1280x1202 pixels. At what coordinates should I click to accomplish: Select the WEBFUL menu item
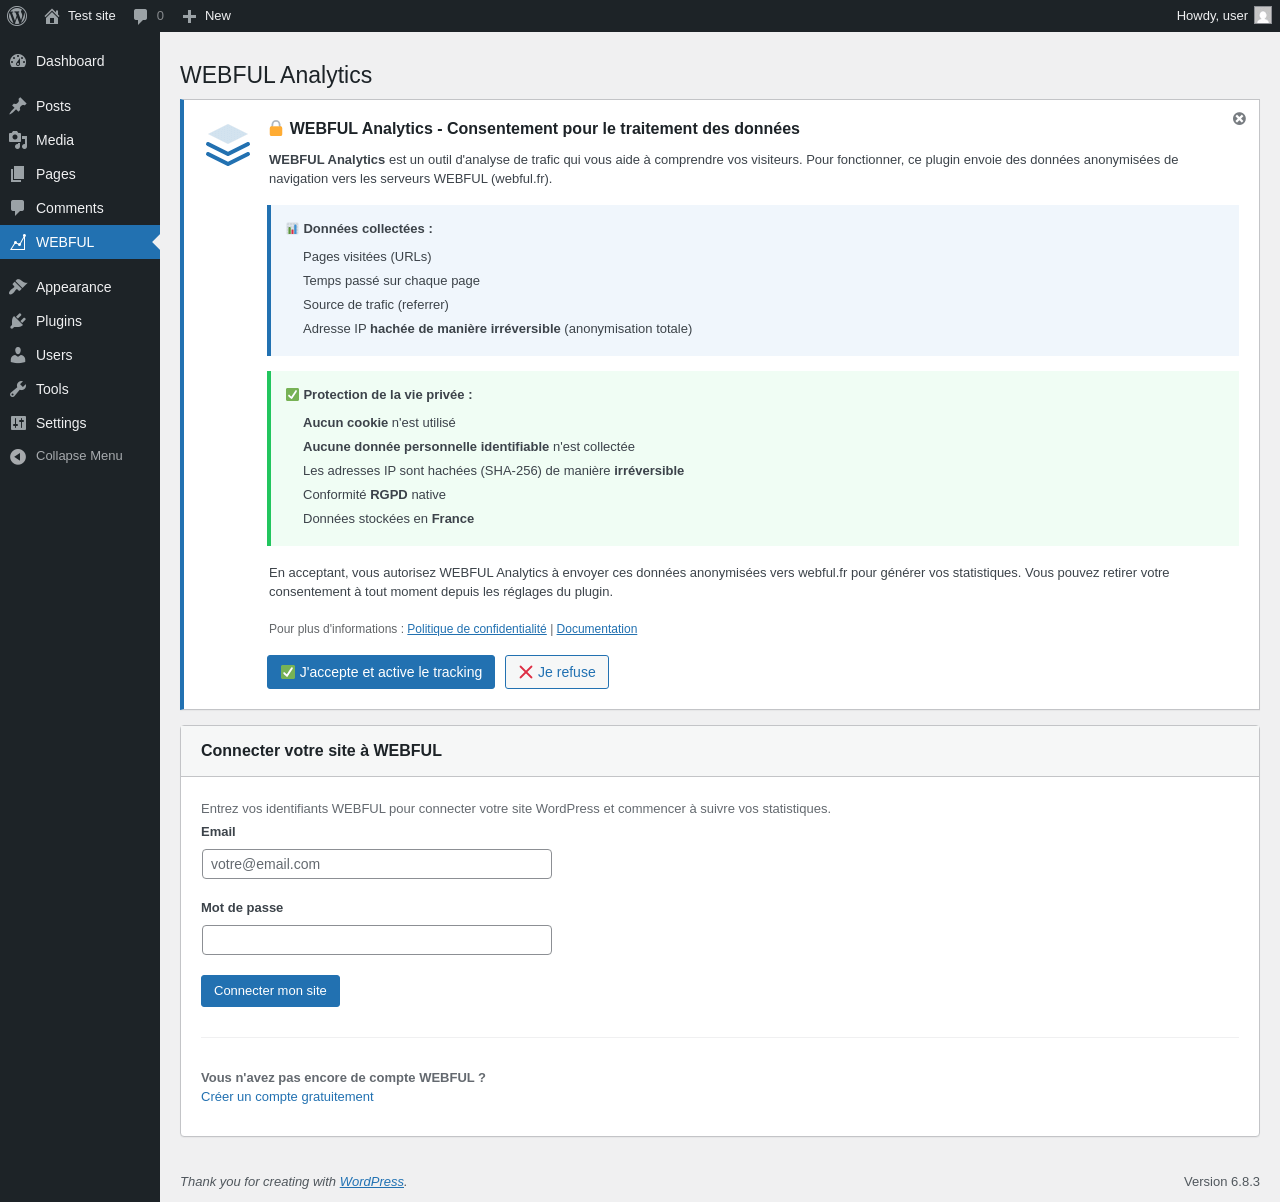pos(80,242)
